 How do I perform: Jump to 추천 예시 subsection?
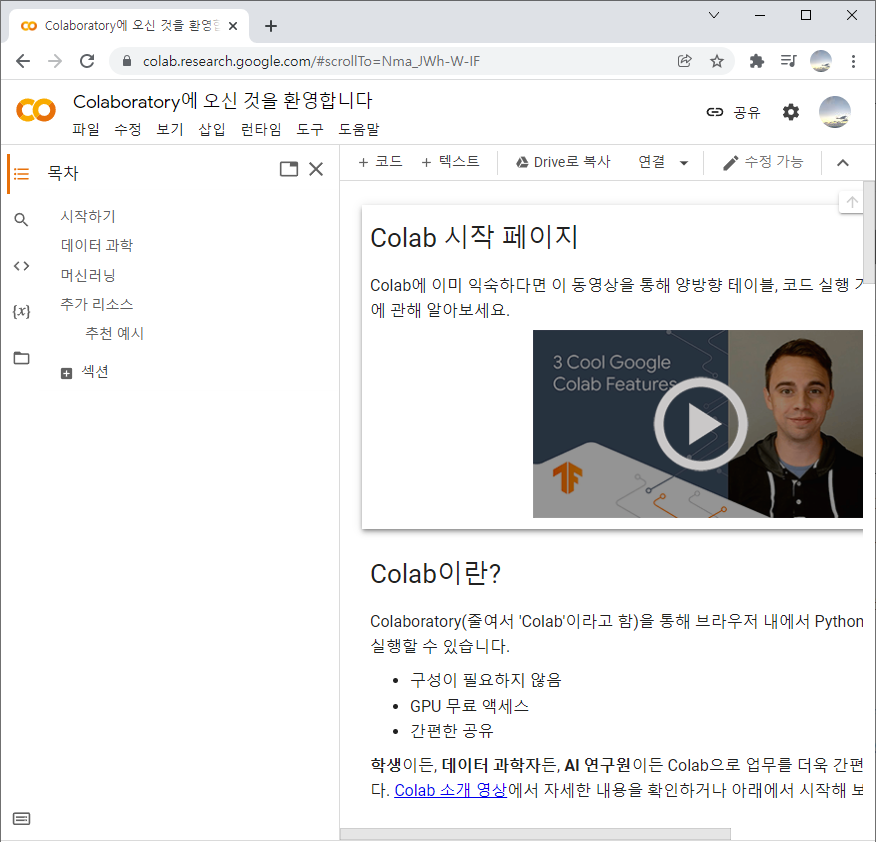pyautogui.click(x=115, y=334)
